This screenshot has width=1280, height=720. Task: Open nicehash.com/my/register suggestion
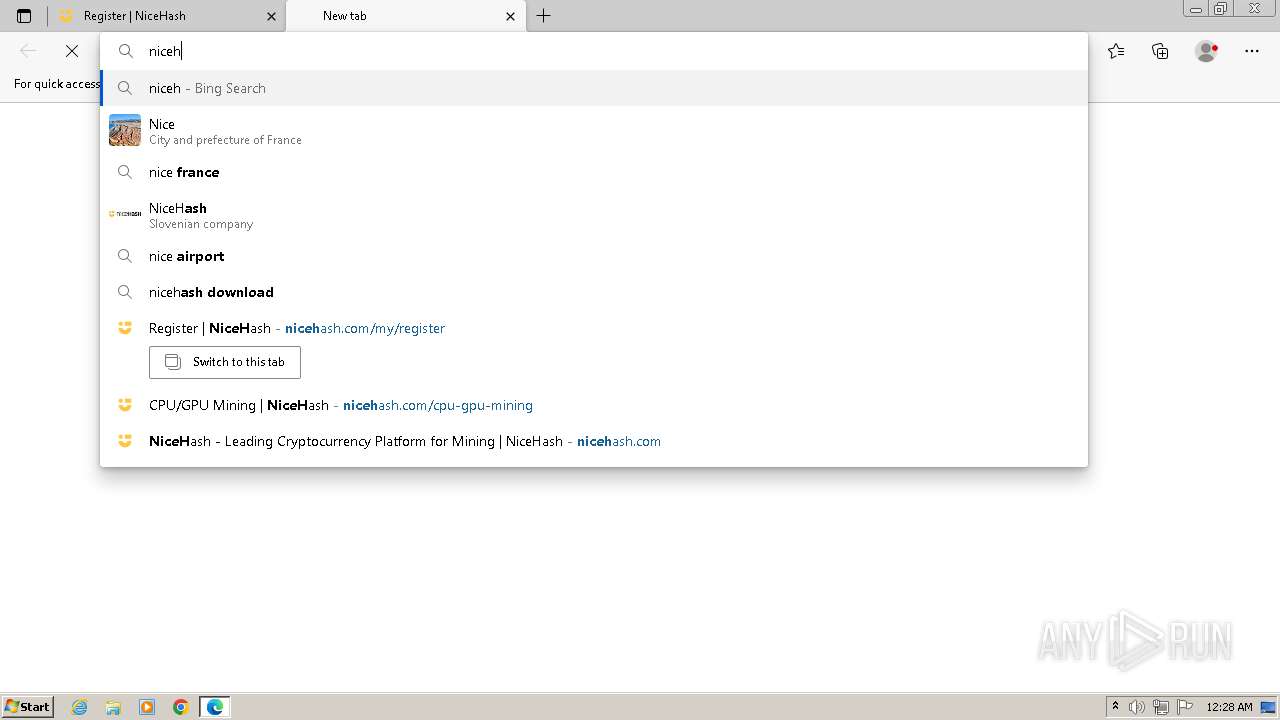tap(594, 328)
